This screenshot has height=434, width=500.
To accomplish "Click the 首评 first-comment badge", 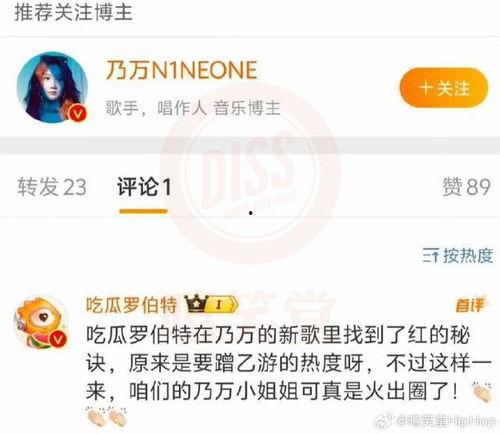I will tap(470, 305).
